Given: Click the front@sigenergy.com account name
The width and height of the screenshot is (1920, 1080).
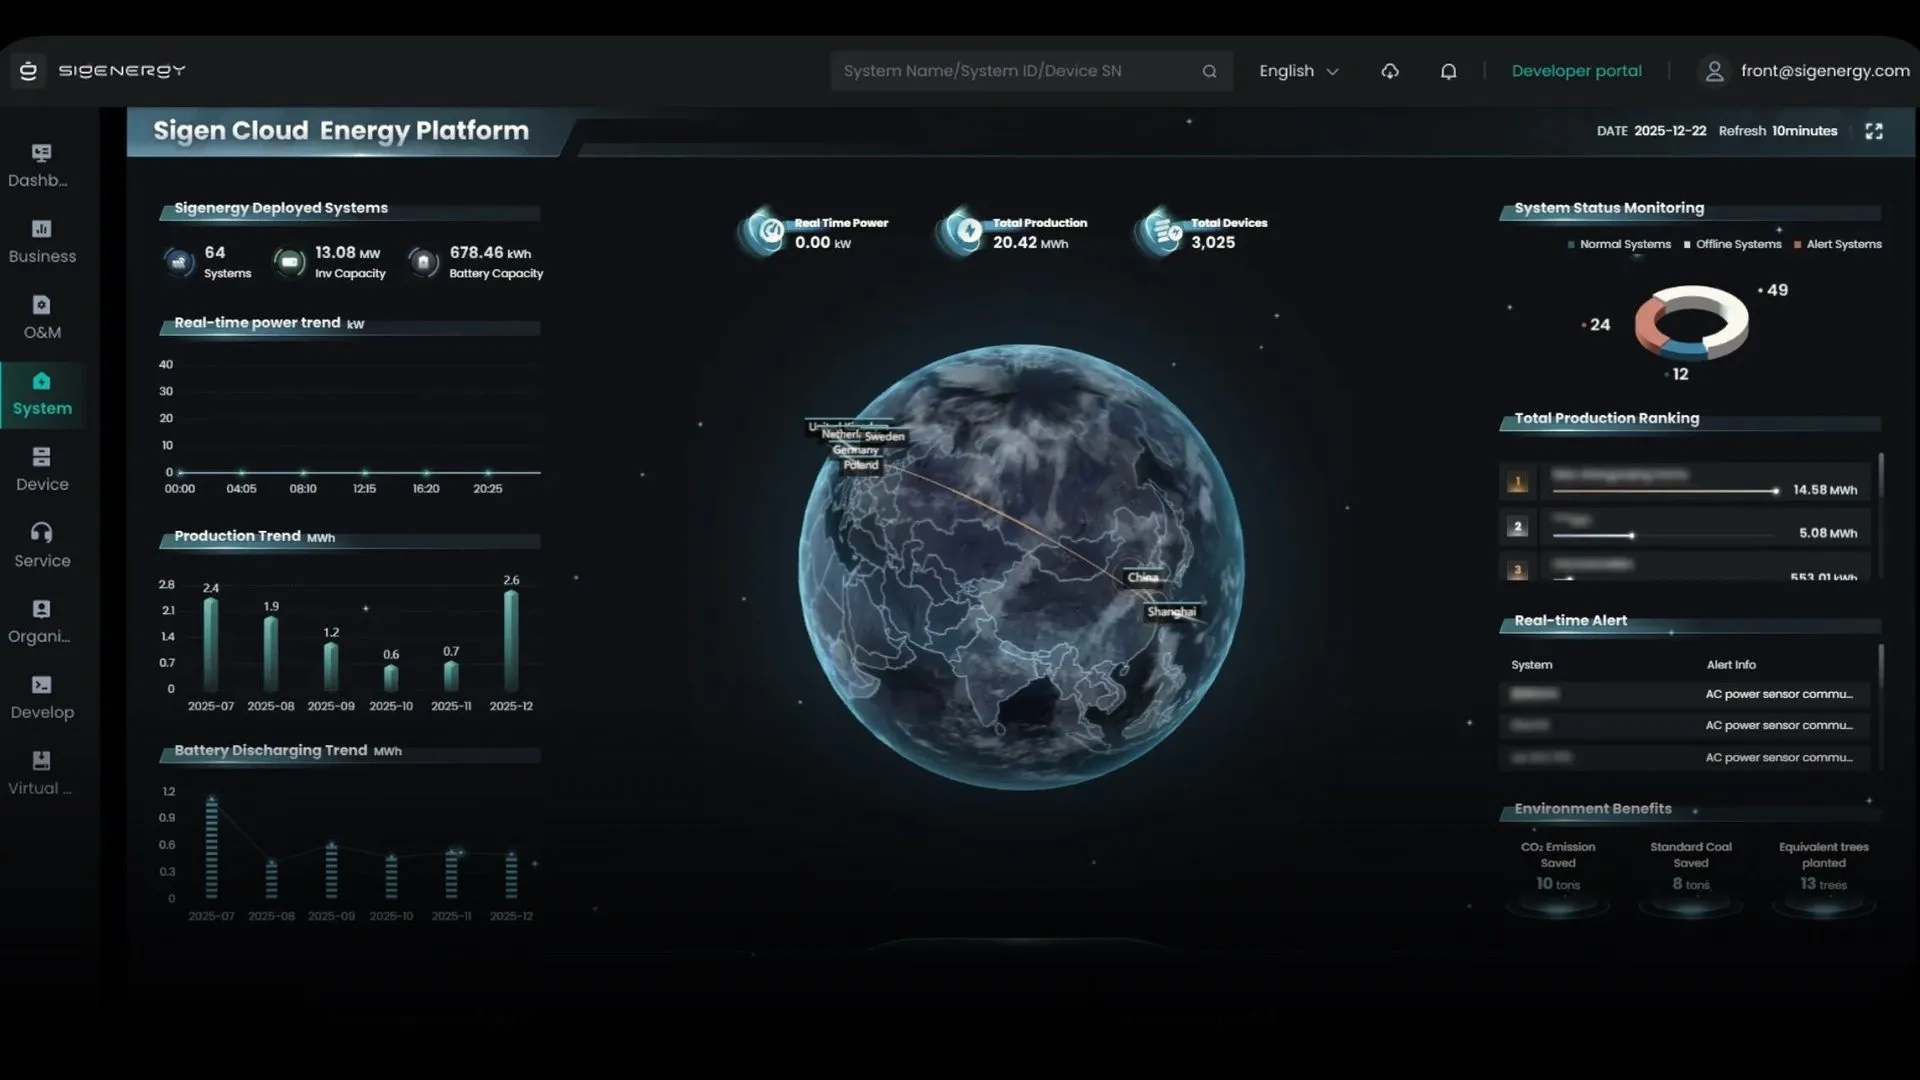Looking at the screenshot, I should 1824,71.
